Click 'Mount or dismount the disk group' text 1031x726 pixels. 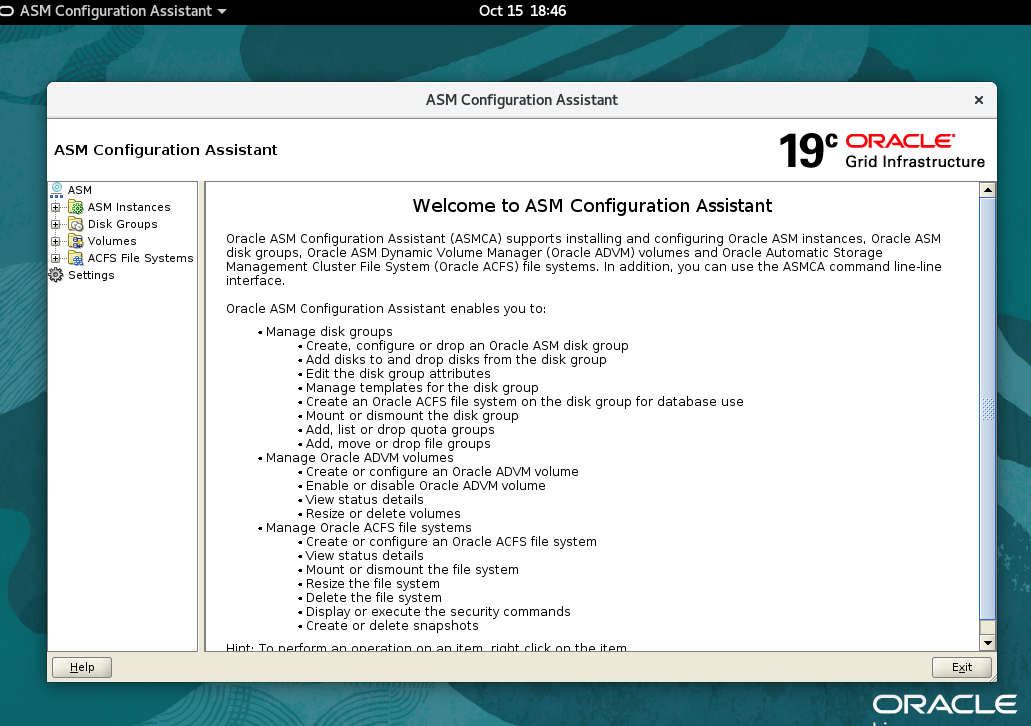pos(412,416)
